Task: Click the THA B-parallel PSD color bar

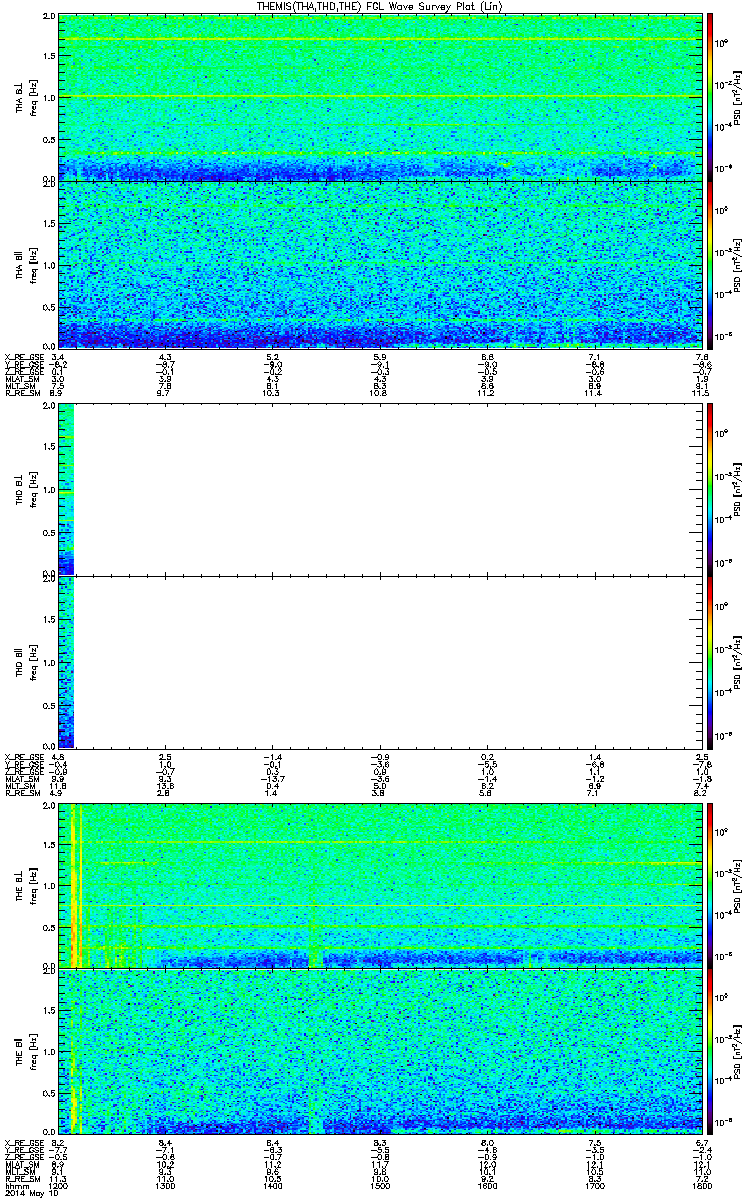Action: (709, 264)
